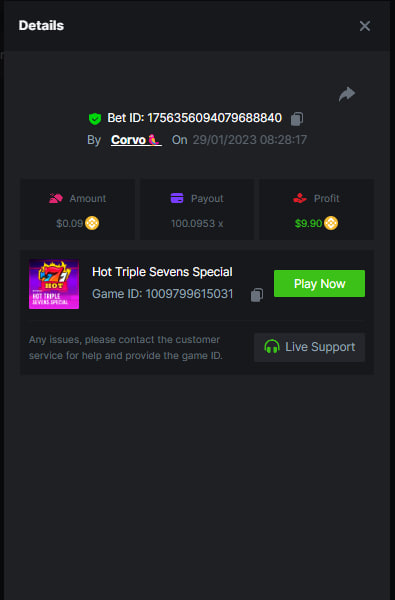Click the share arrow icon
The width and height of the screenshot is (395, 600).
[347, 94]
